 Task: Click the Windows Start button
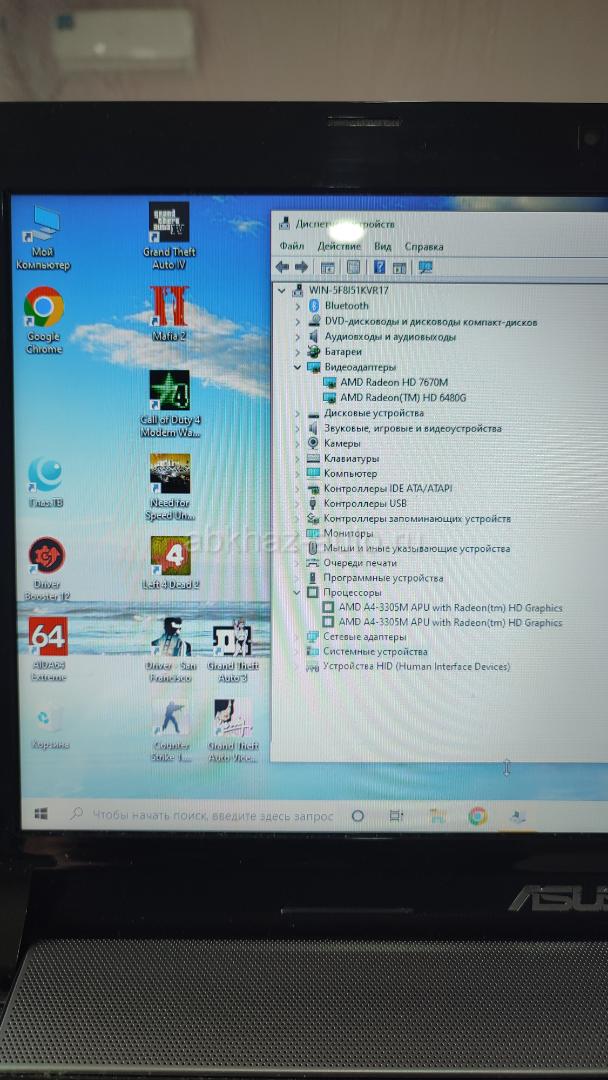click(x=41, y=815)
